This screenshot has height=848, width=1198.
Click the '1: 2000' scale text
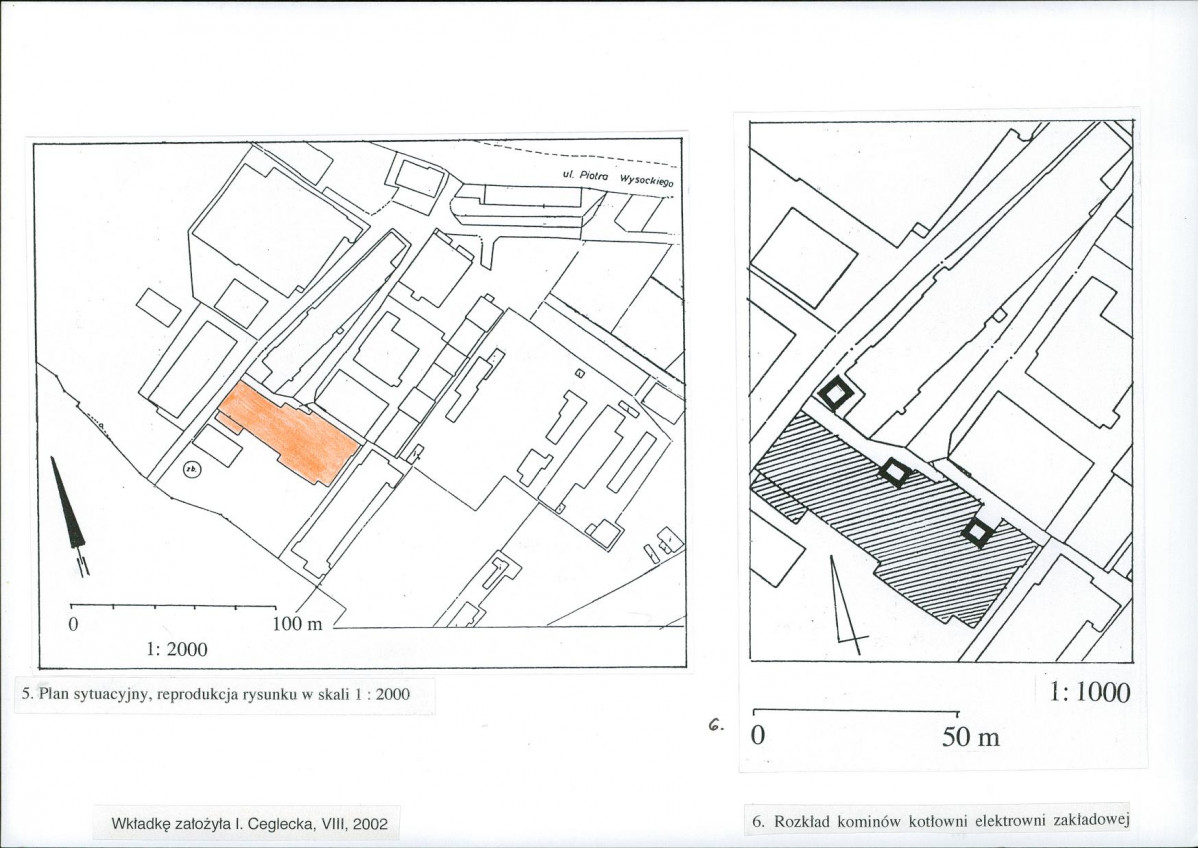point(177,649)
